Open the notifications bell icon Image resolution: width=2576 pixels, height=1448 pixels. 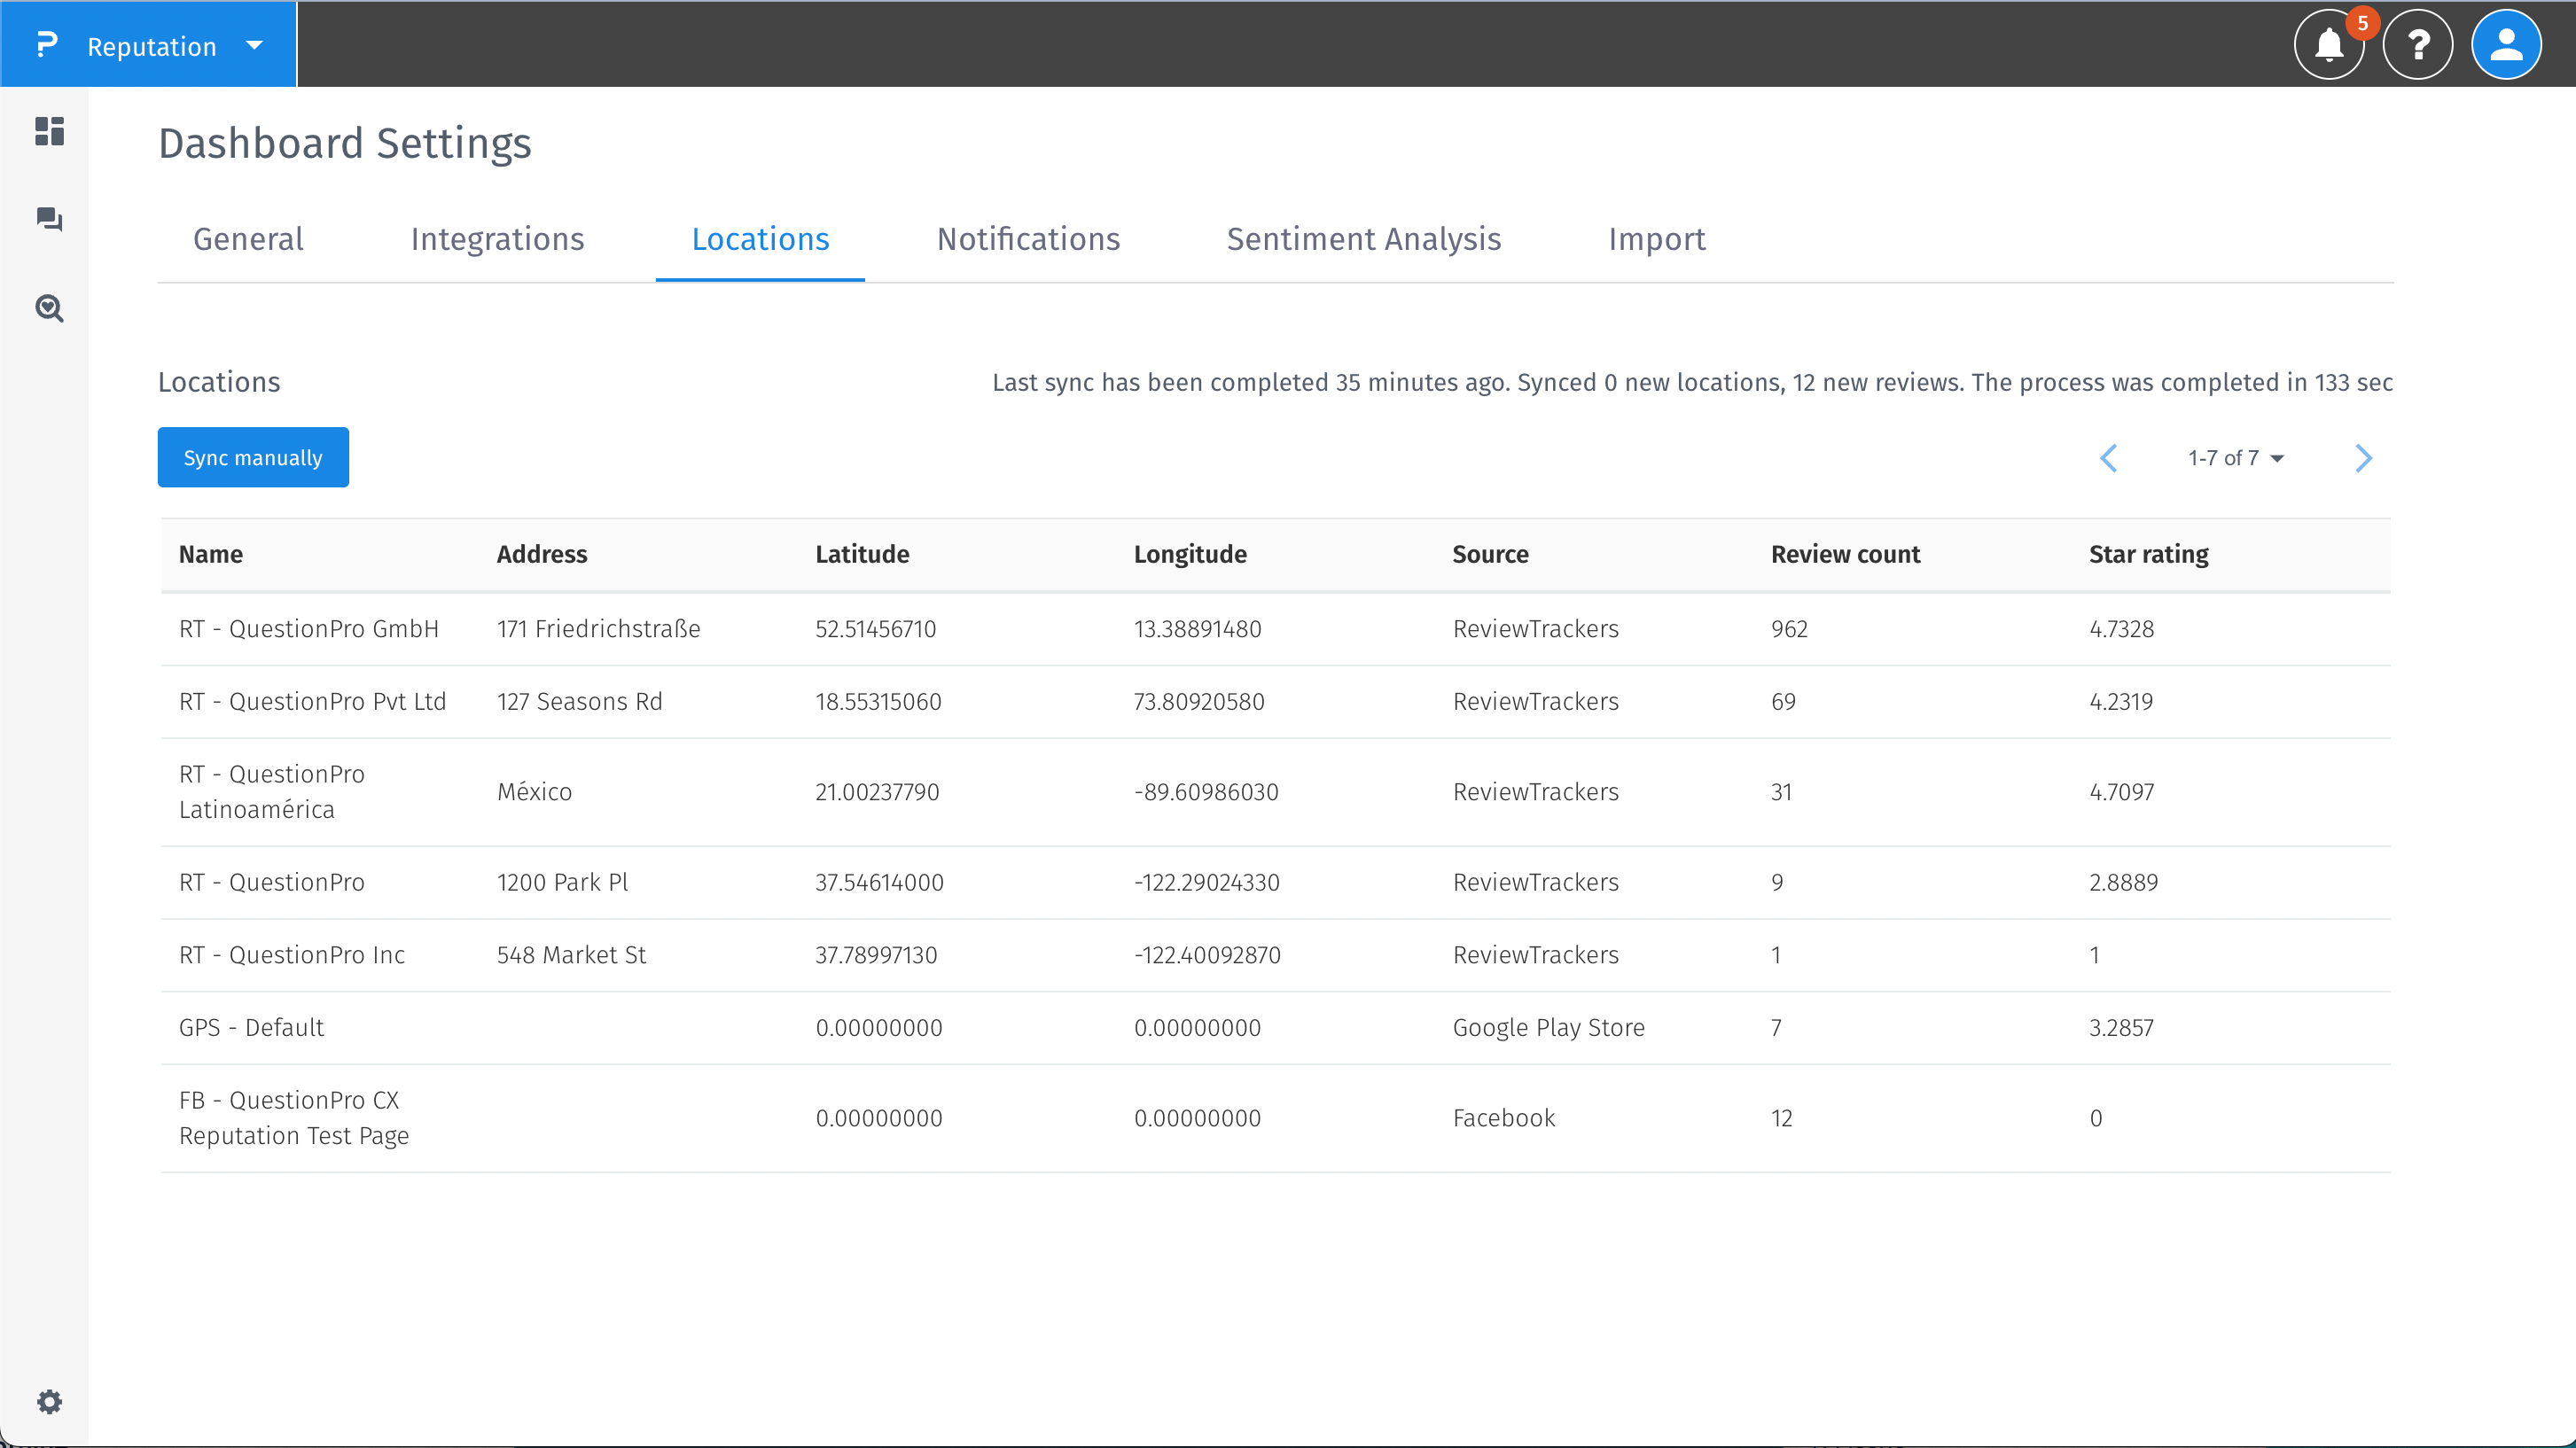click(2329, 45)
